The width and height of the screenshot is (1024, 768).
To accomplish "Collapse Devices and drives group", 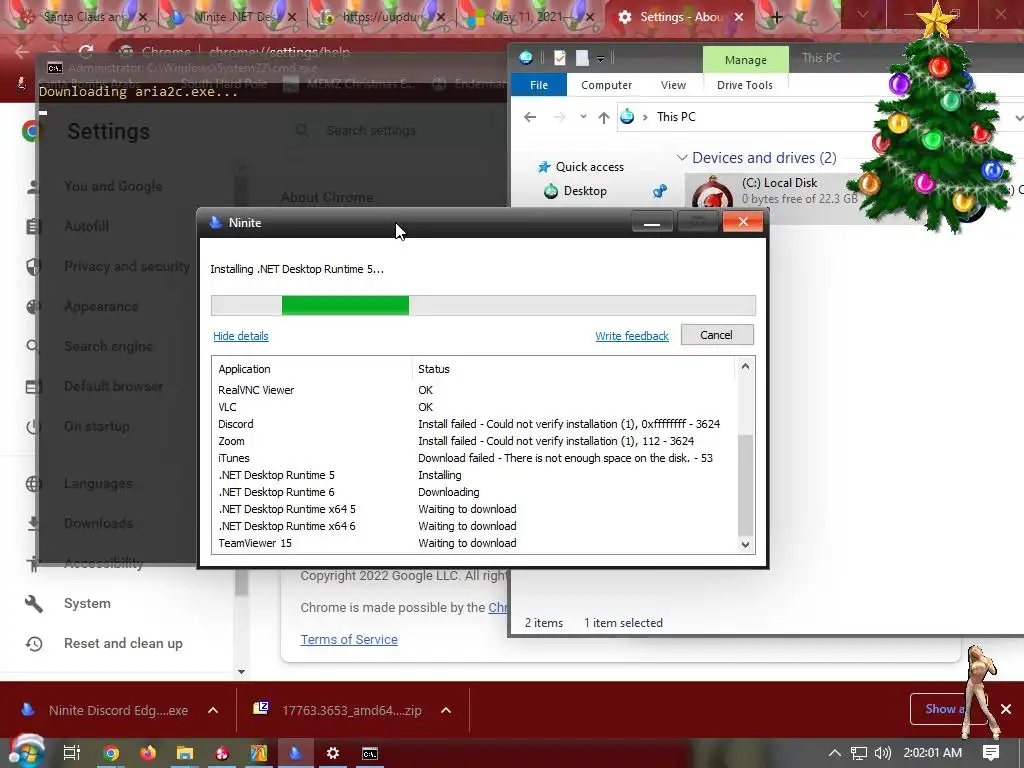I will (682, 158).
